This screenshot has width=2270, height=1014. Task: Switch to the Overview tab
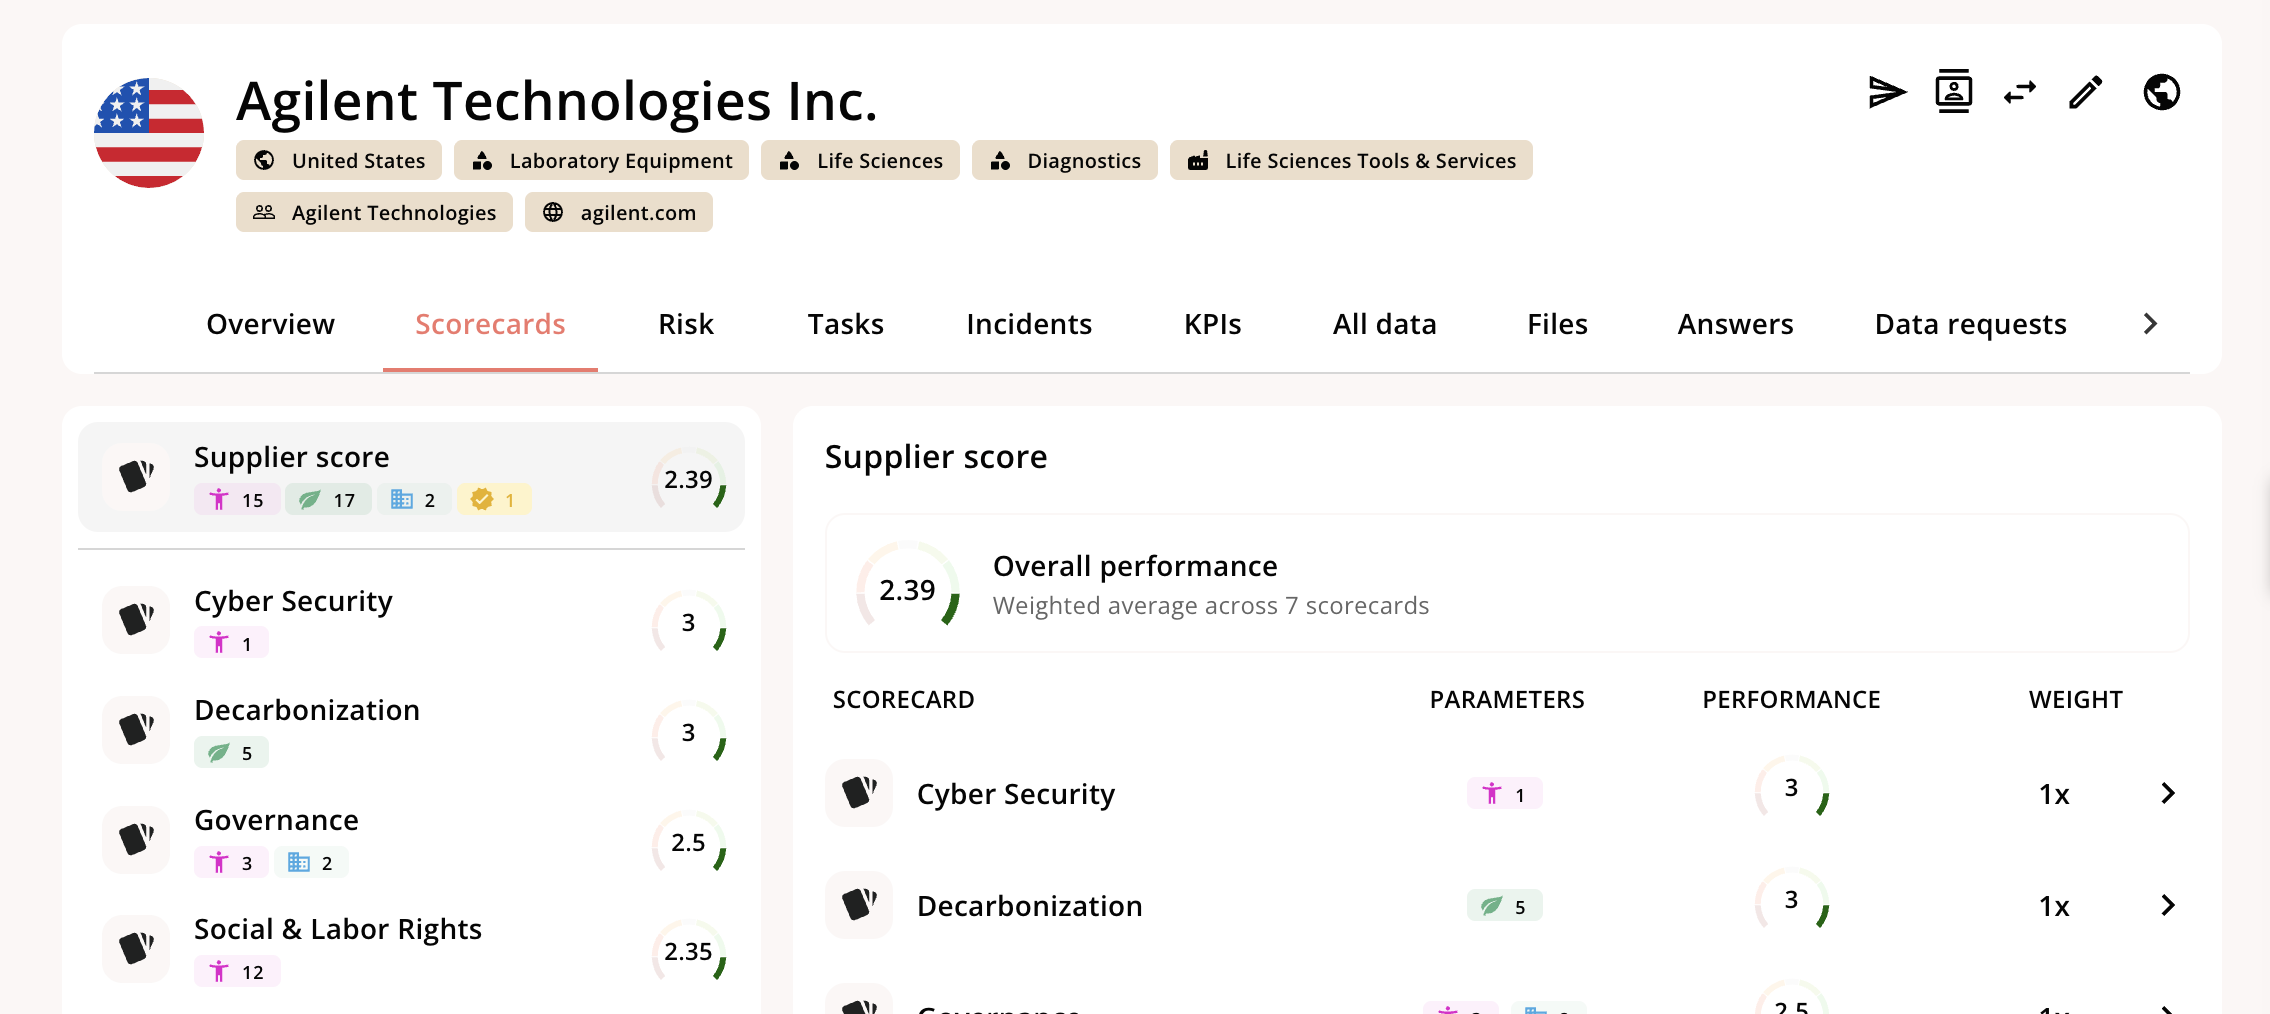270,324
